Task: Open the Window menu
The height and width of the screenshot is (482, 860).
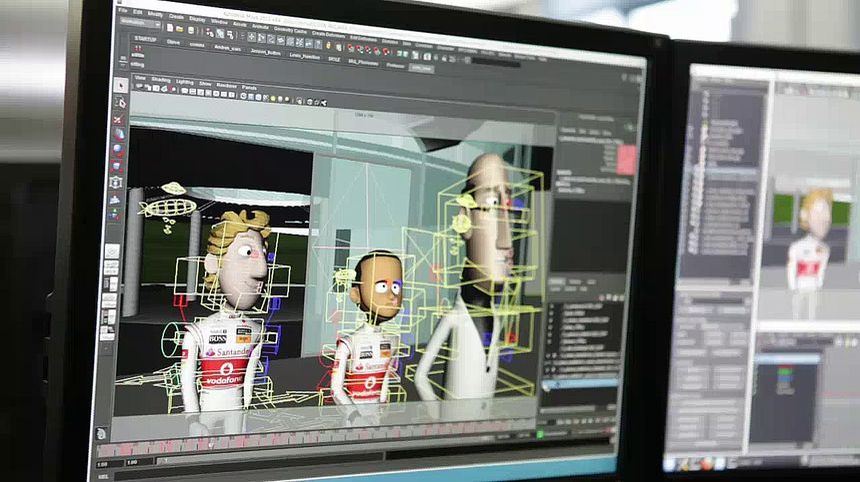Action: click(x=219, y=21)
